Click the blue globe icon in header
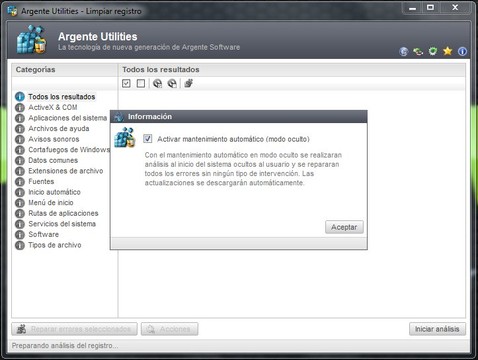 click(404, 51)
